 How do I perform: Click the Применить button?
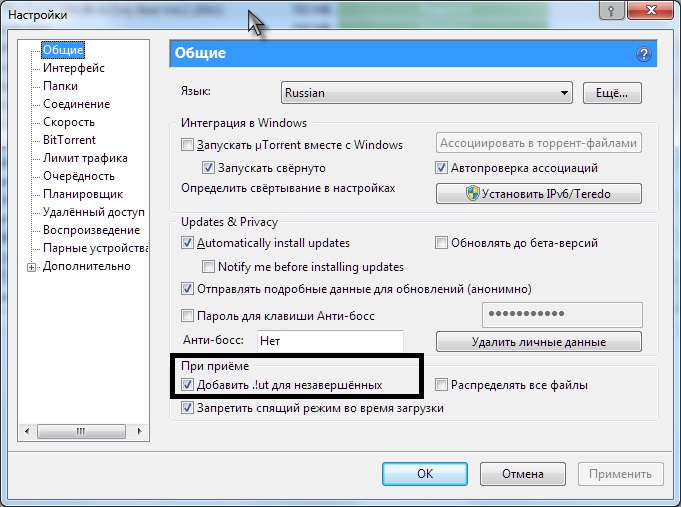[x=620, y=474]
